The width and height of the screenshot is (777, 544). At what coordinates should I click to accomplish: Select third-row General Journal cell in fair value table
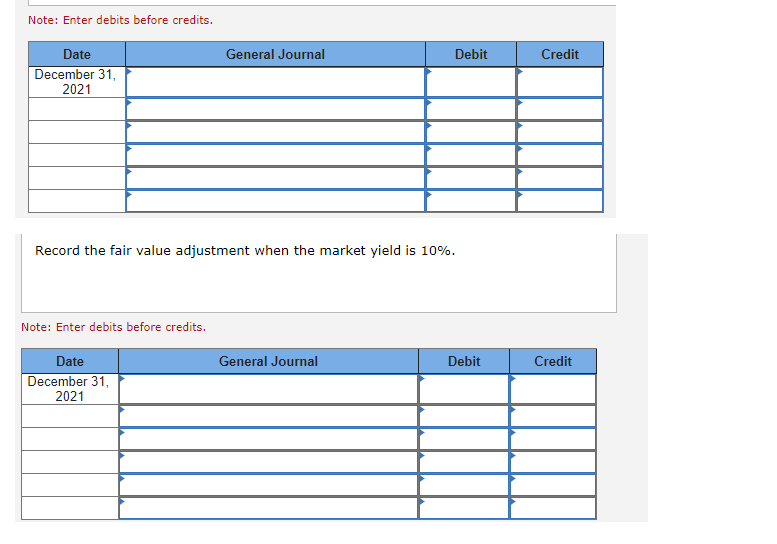pos(269,439)
